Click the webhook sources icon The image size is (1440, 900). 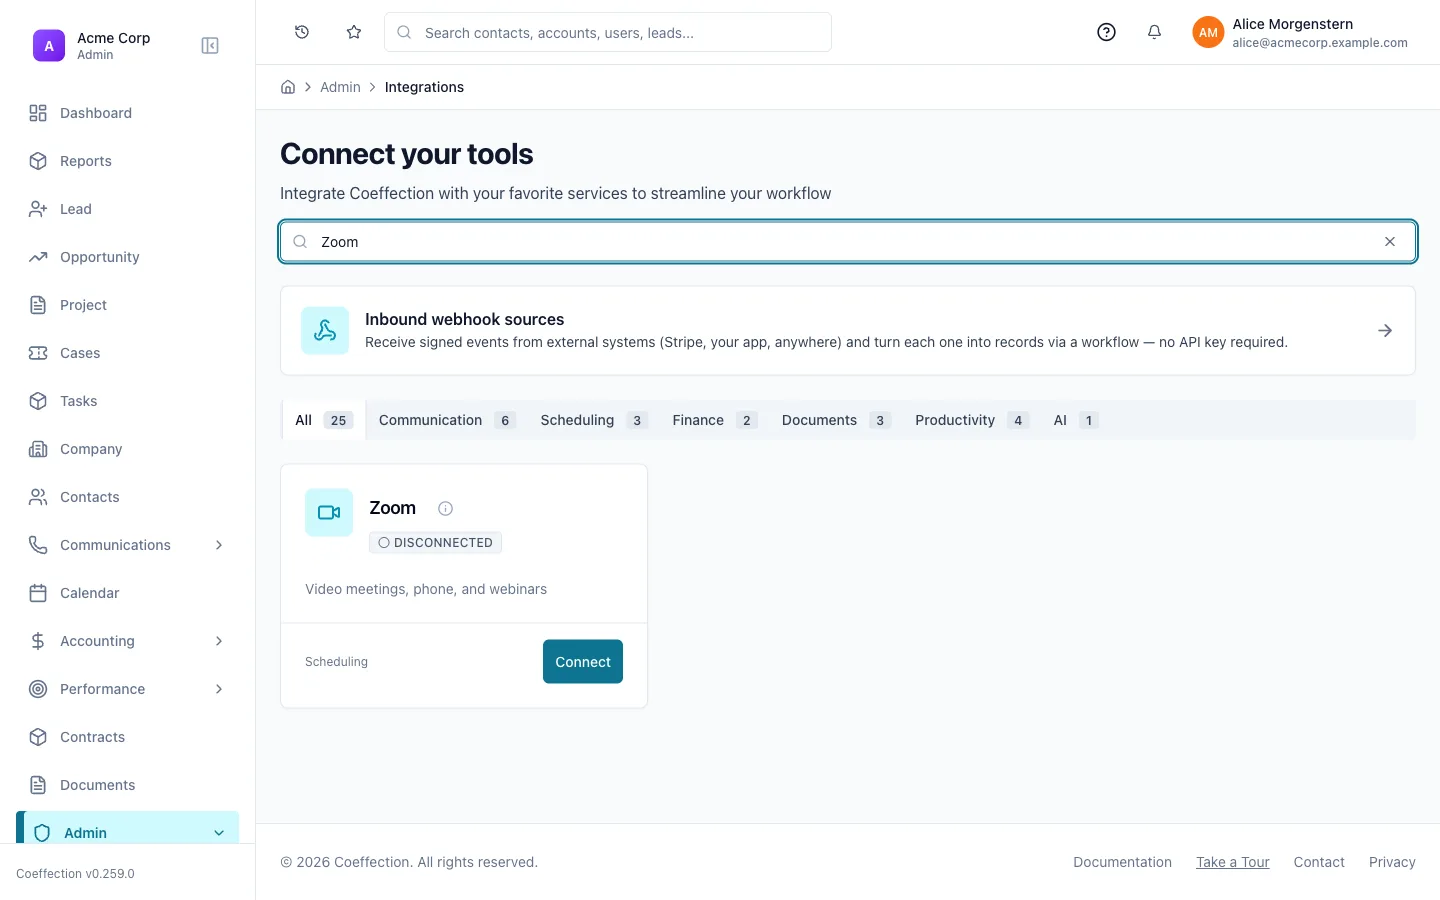click(x=325, y=331)
